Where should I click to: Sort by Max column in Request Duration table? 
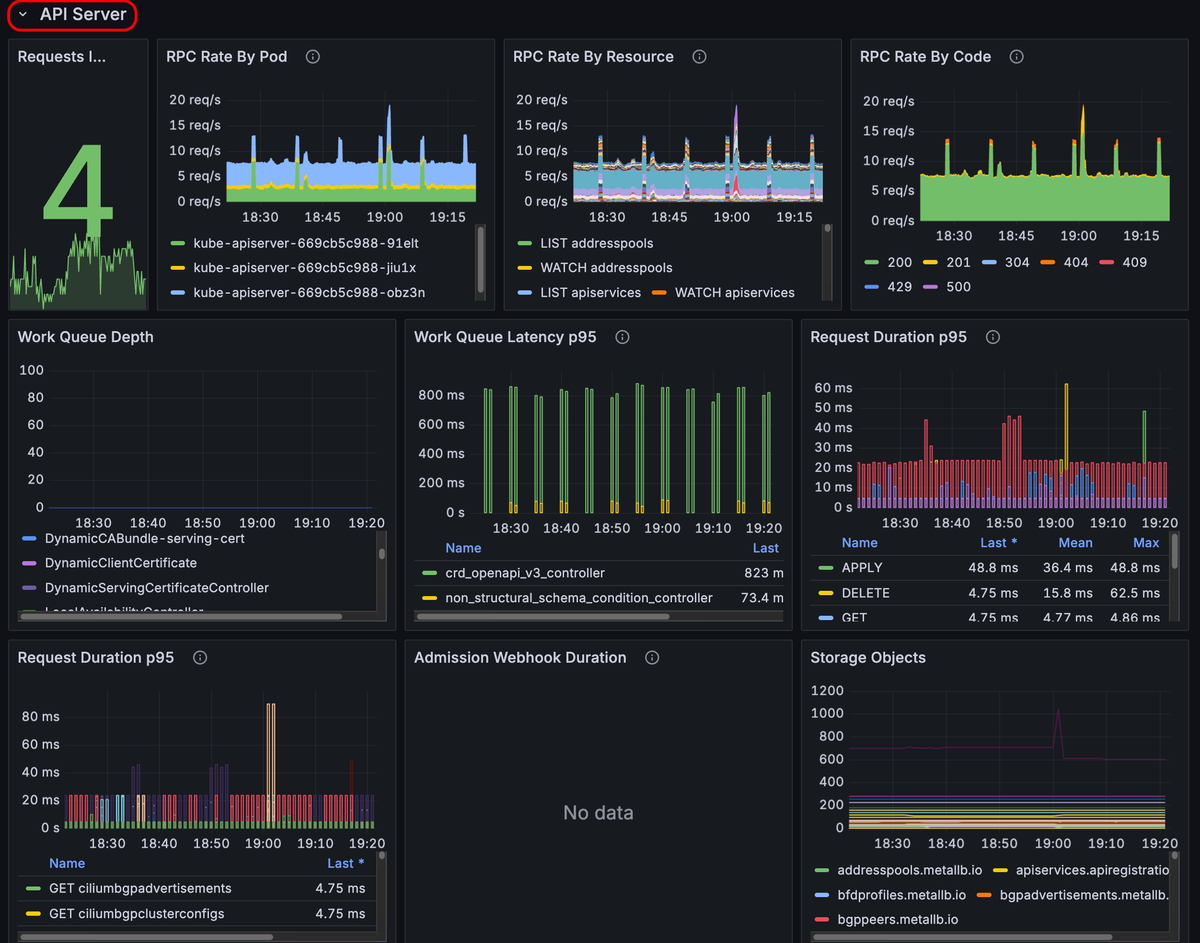pos(1146,543)
